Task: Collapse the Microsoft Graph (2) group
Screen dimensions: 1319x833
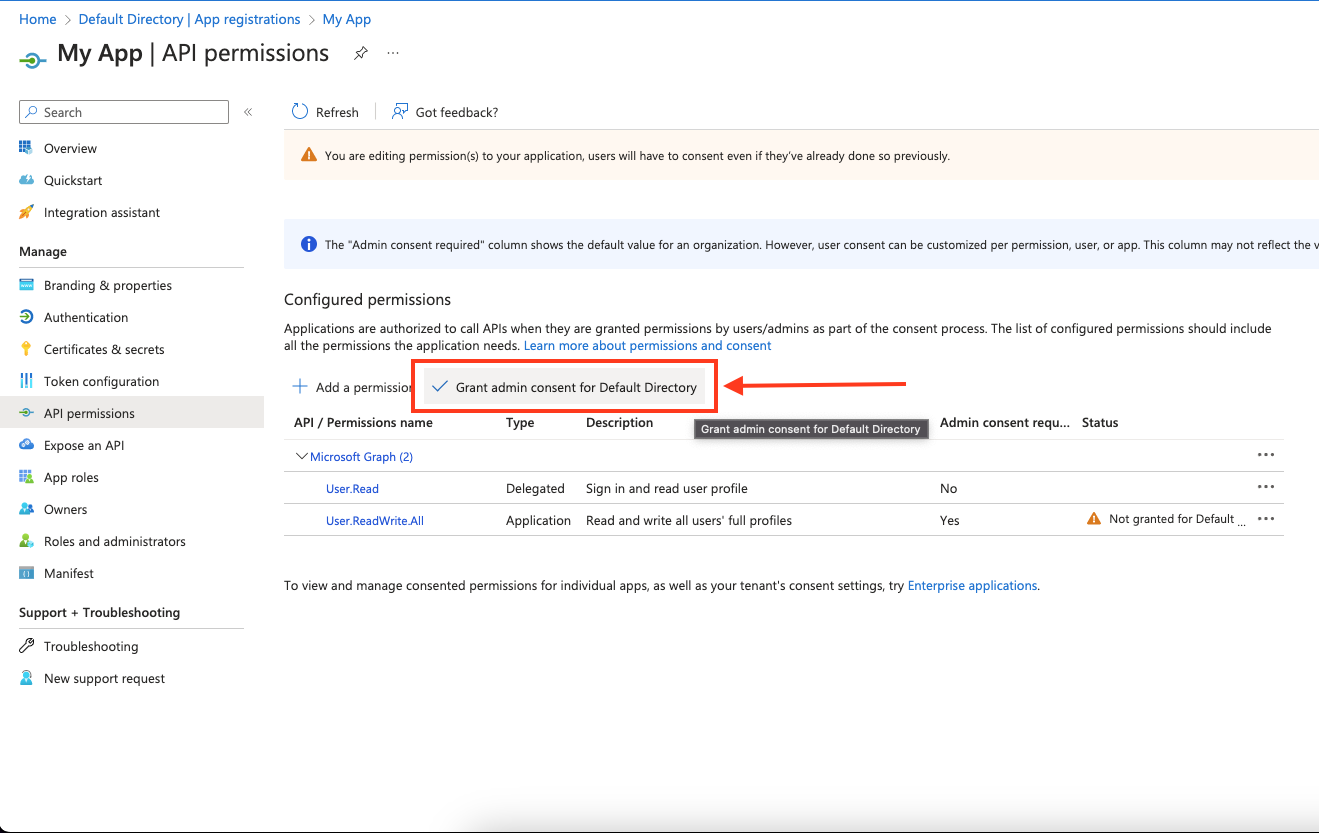Action: pos(302,456)
